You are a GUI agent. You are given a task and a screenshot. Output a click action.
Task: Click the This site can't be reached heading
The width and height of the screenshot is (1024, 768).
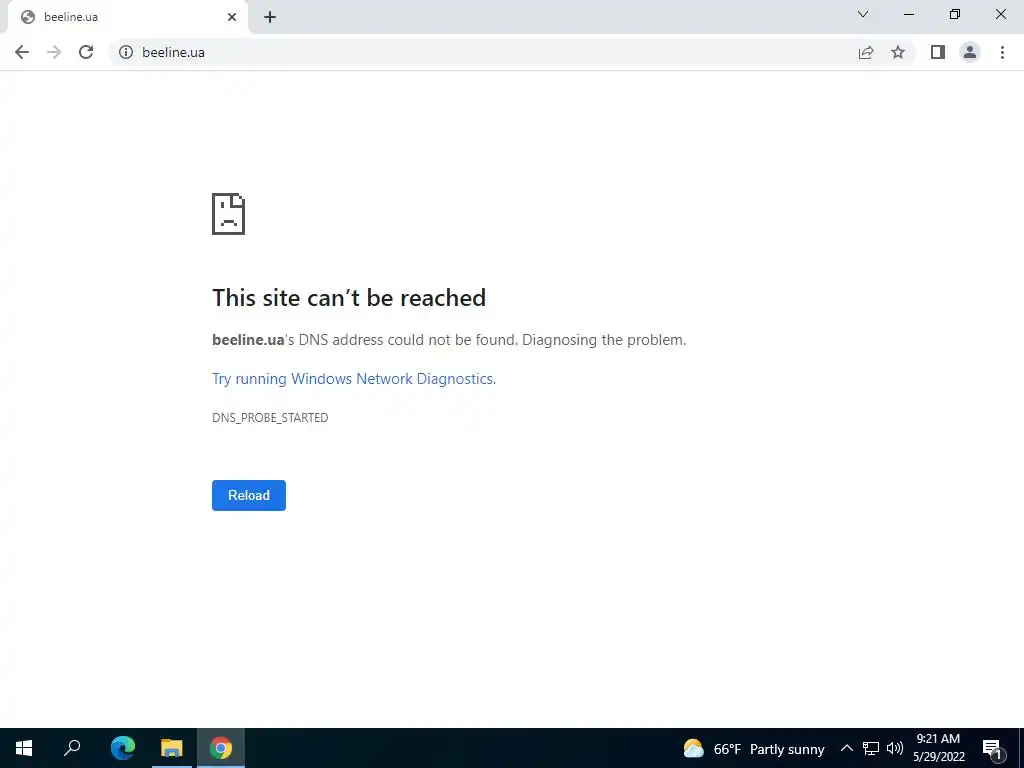349,298
